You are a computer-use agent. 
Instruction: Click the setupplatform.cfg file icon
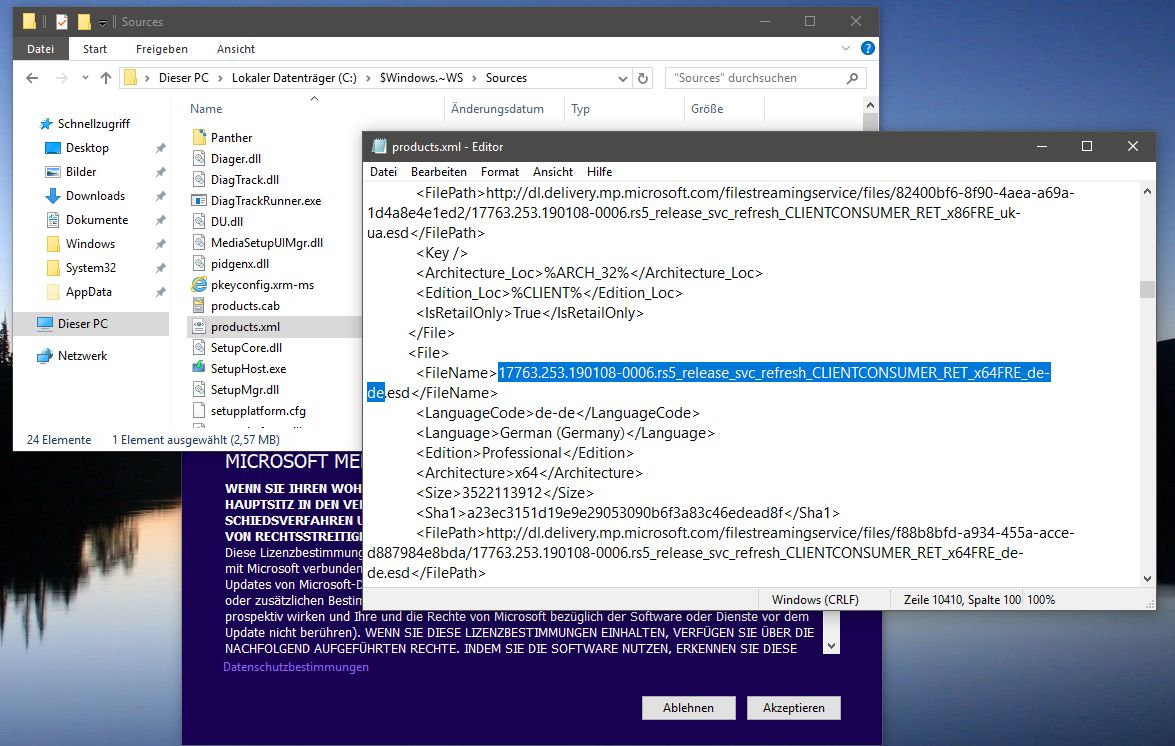[x=199, y=410]
